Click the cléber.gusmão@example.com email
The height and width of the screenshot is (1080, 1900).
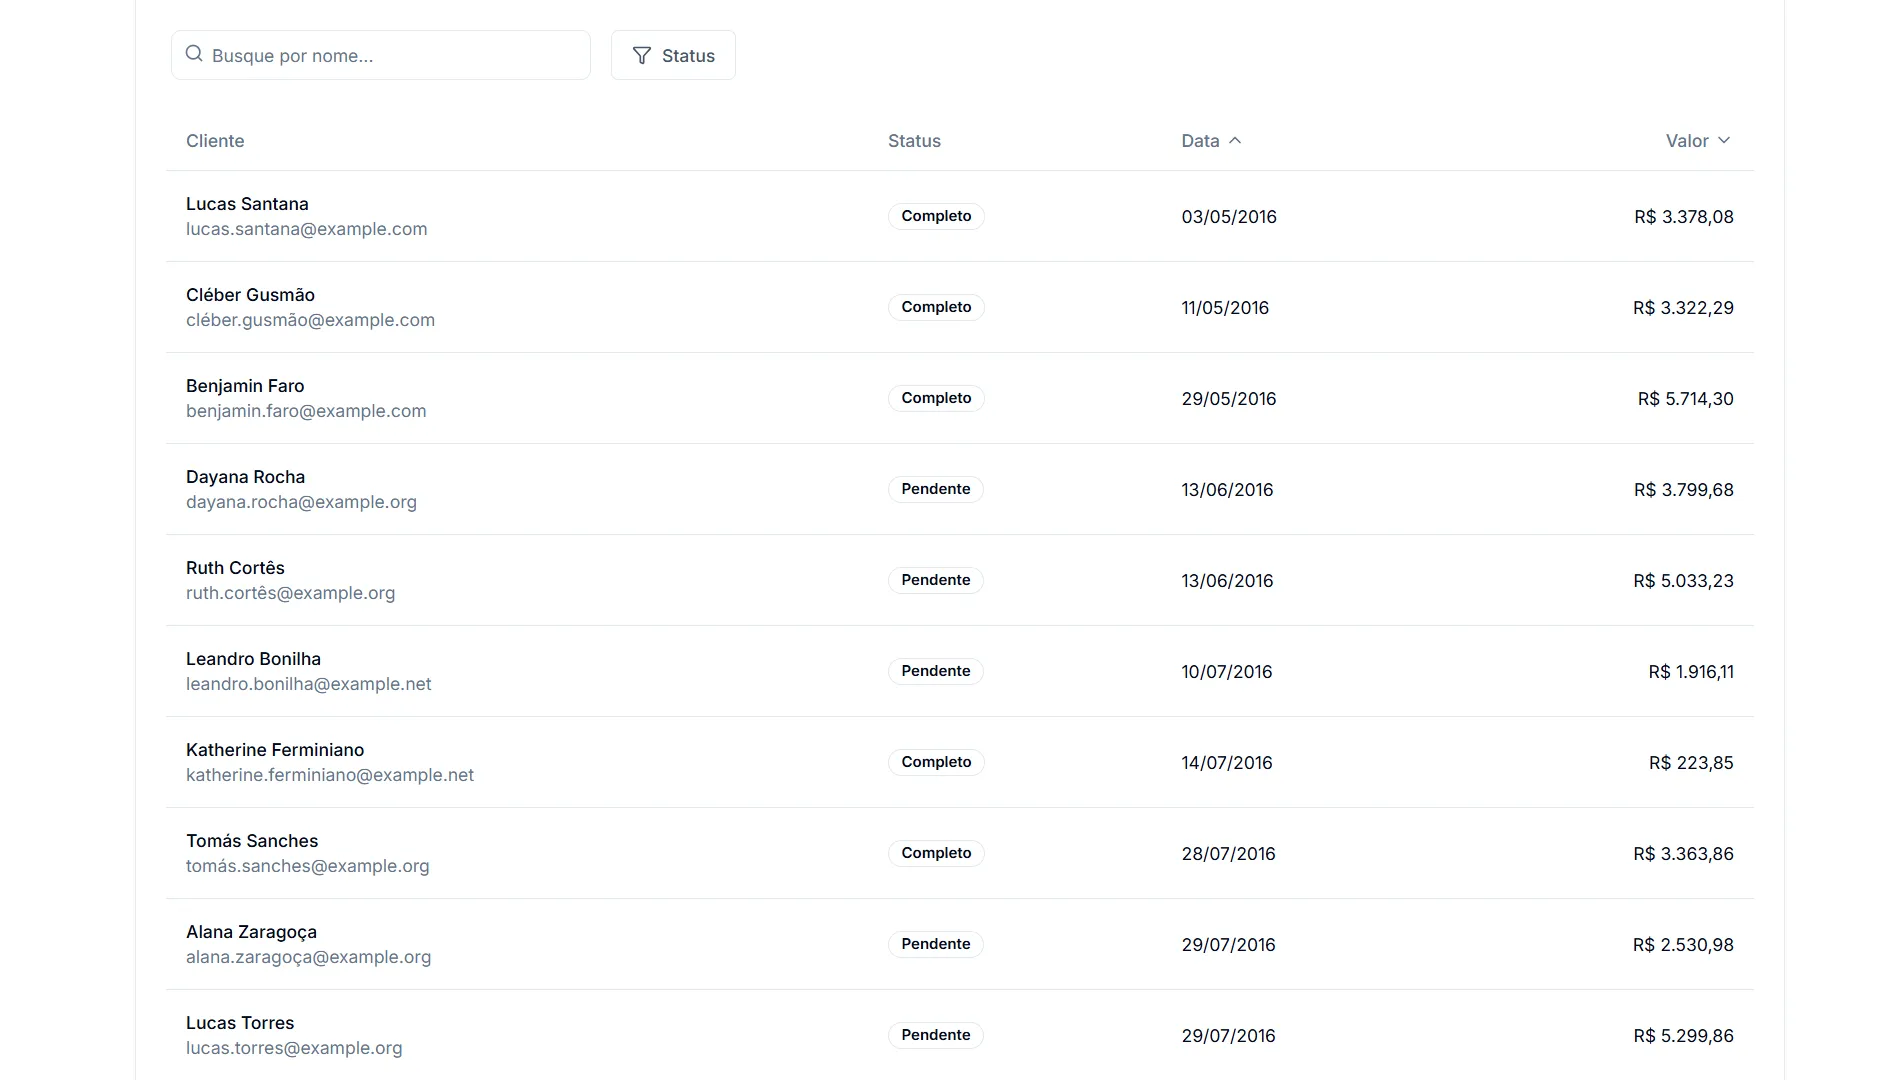[x=310, y=320]
